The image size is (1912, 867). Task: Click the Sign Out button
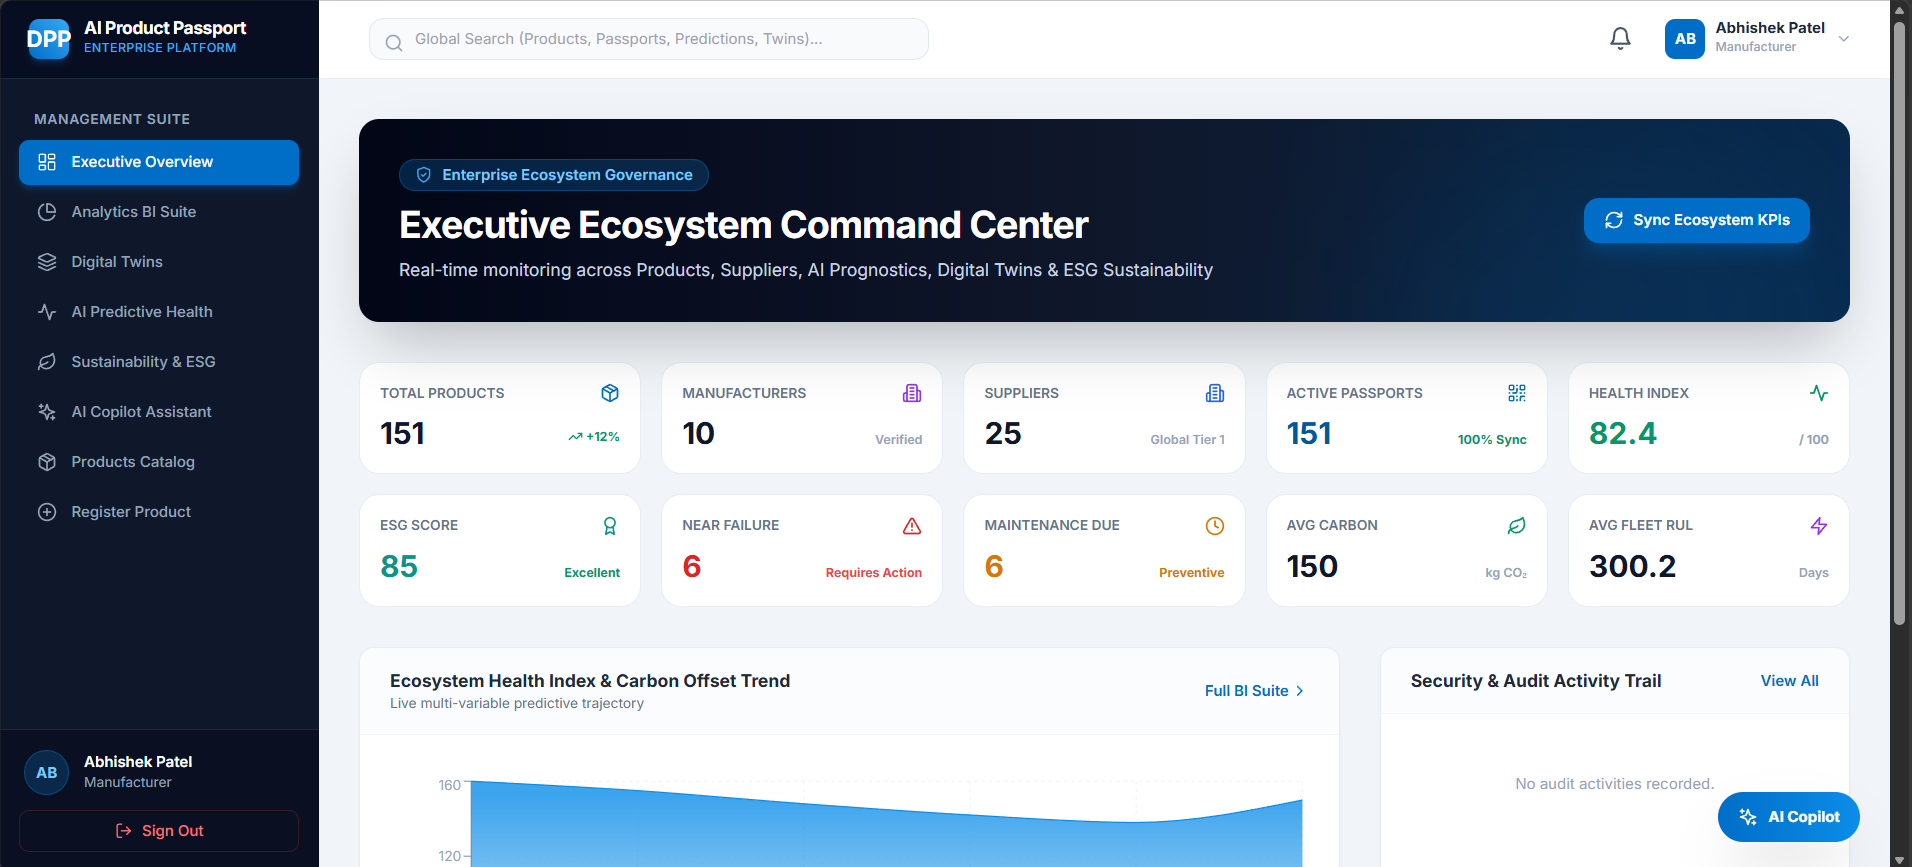tap(159, 831)
